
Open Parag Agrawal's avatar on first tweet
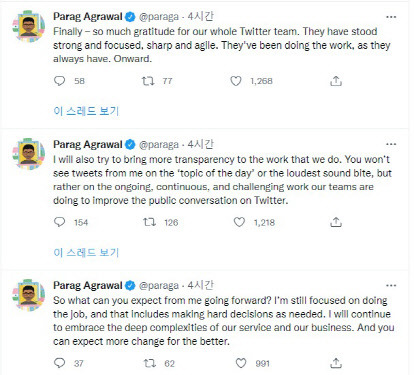click(29, 26)
